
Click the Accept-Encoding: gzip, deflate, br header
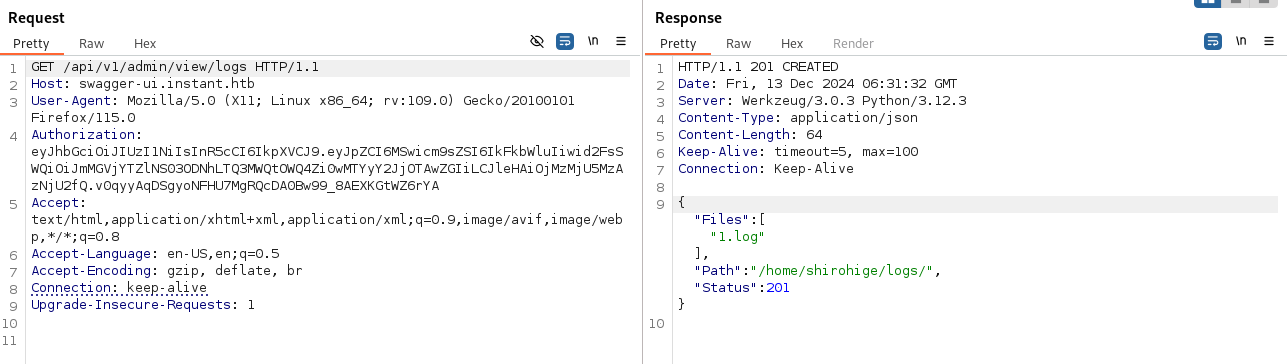tap(167, 271)
